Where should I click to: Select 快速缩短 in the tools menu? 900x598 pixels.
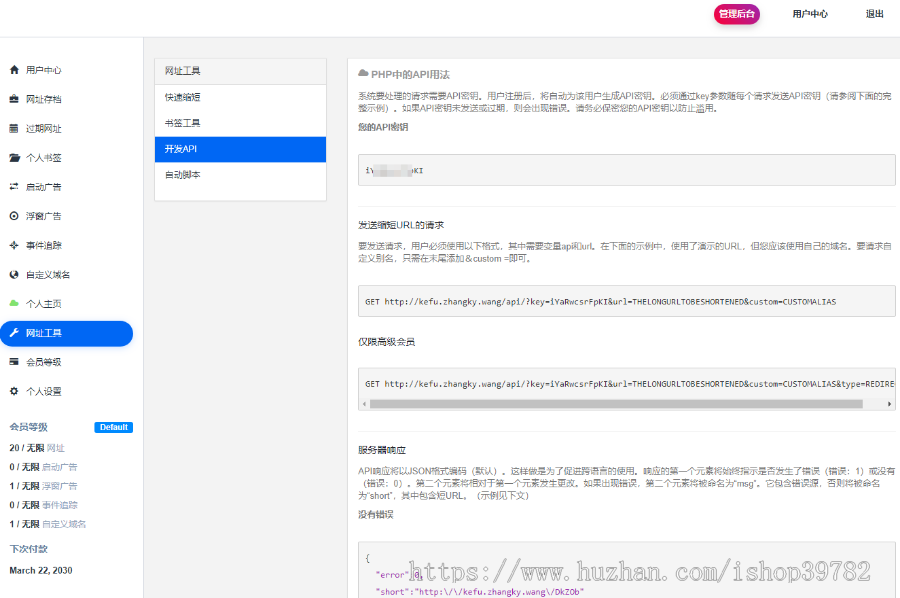point(183,97)
